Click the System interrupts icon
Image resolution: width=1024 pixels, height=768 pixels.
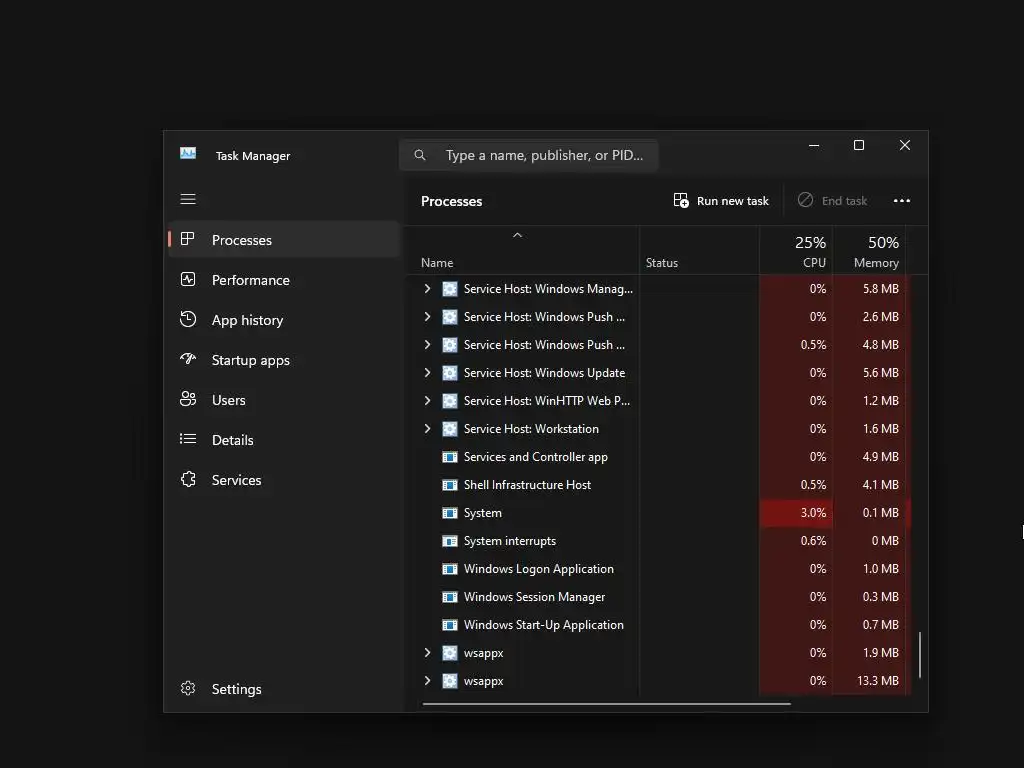[x=450, y=541]
